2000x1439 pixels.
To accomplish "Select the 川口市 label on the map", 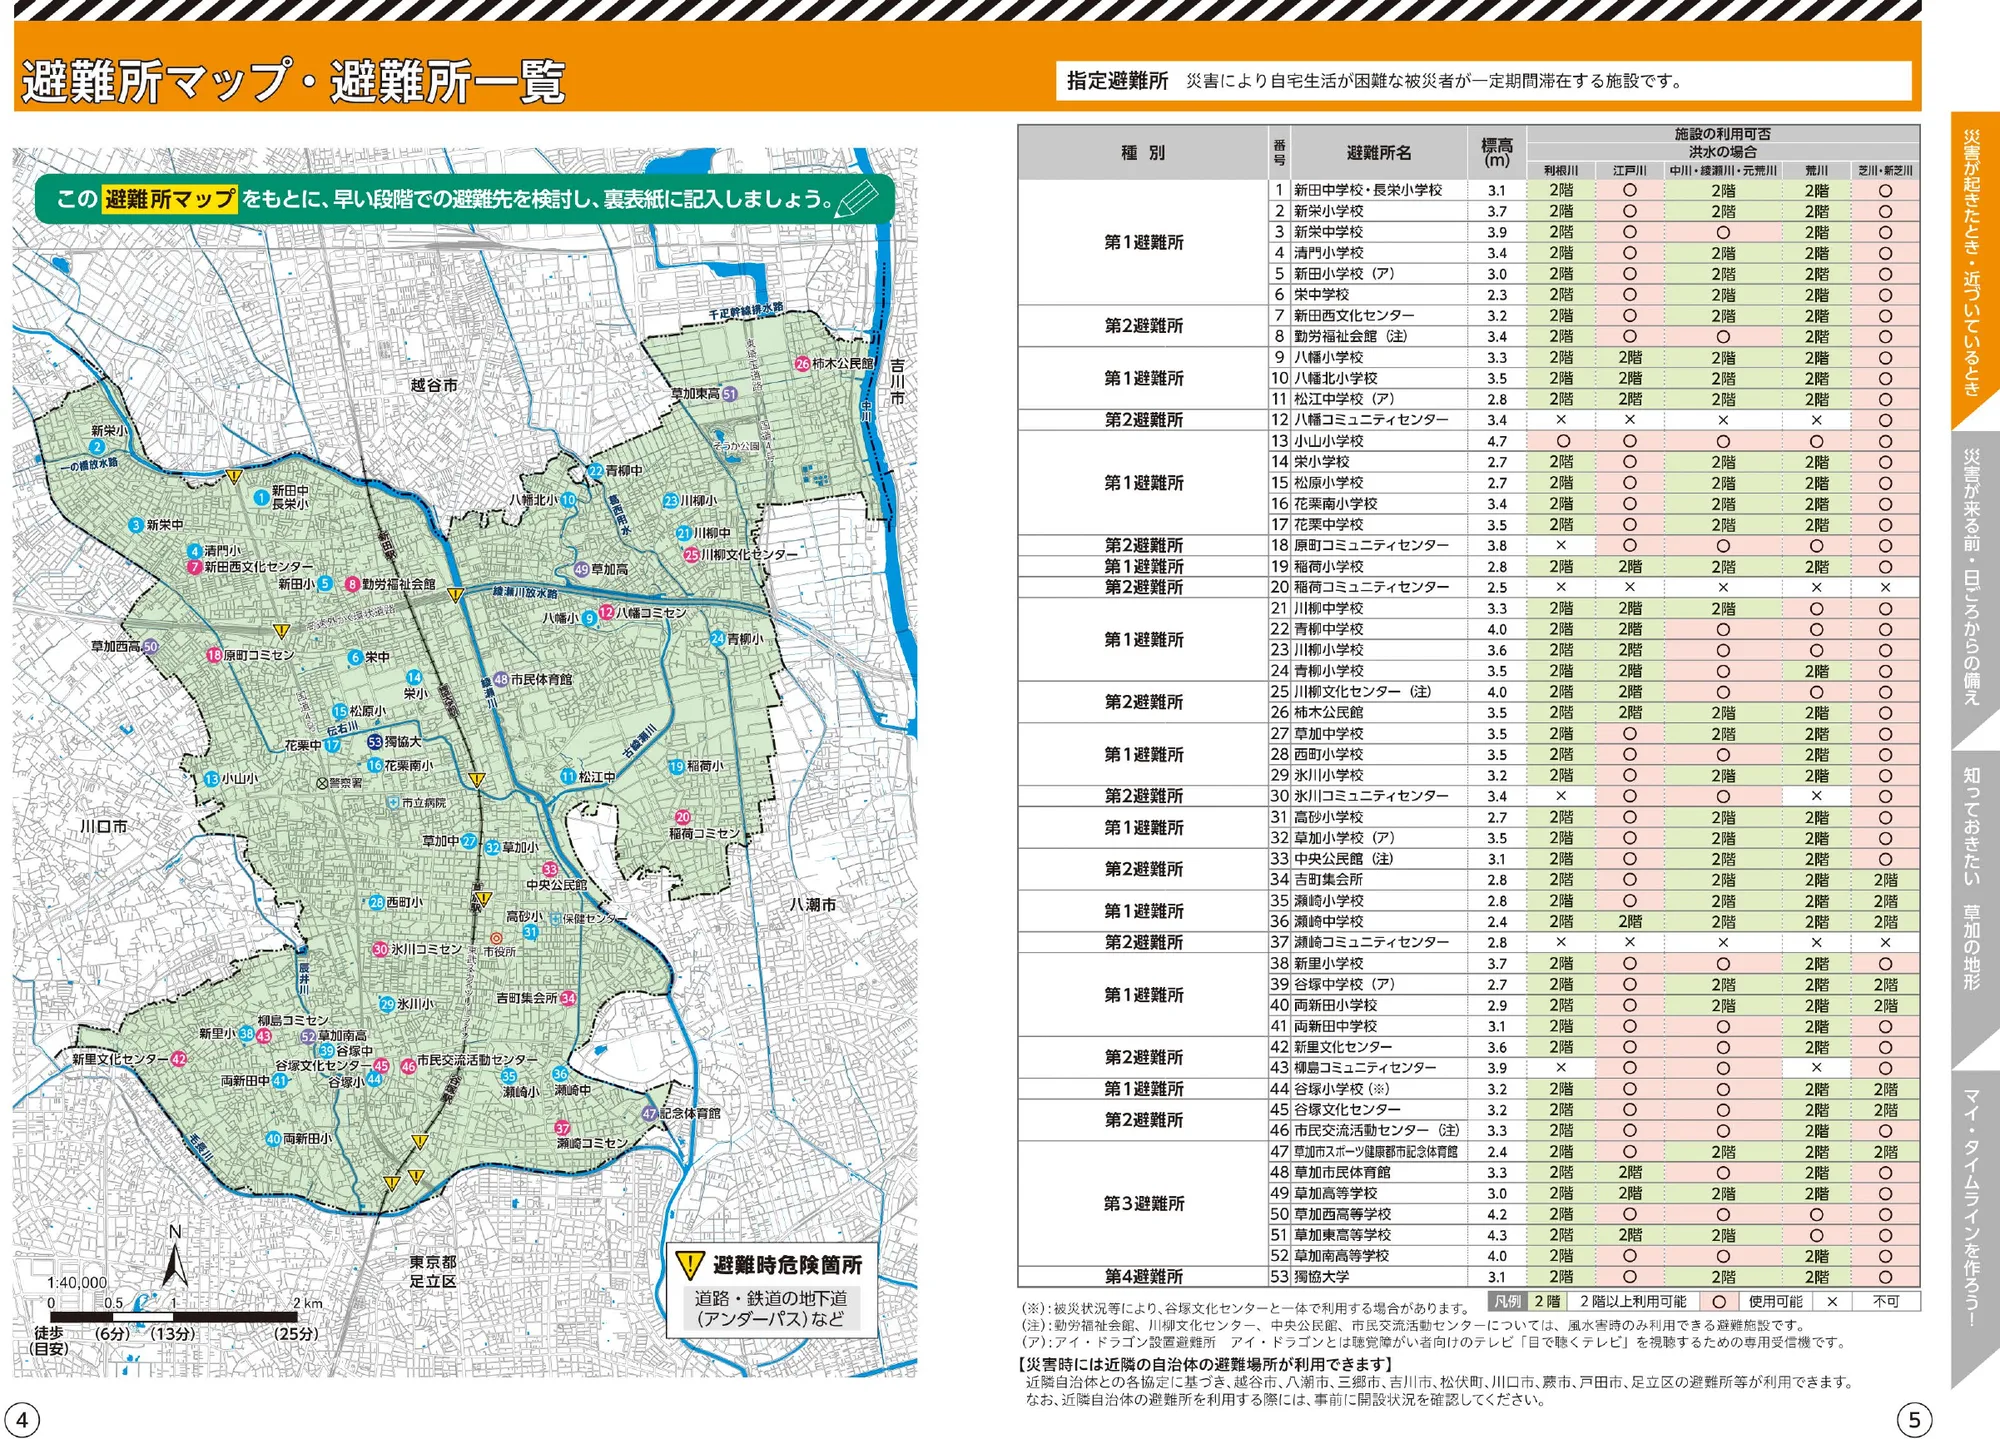I will 104,827.
